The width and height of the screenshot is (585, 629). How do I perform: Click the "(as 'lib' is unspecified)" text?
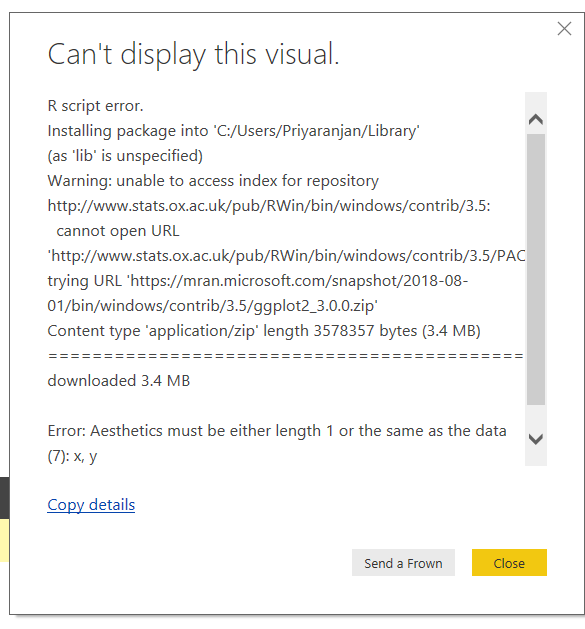coord(125,156)
